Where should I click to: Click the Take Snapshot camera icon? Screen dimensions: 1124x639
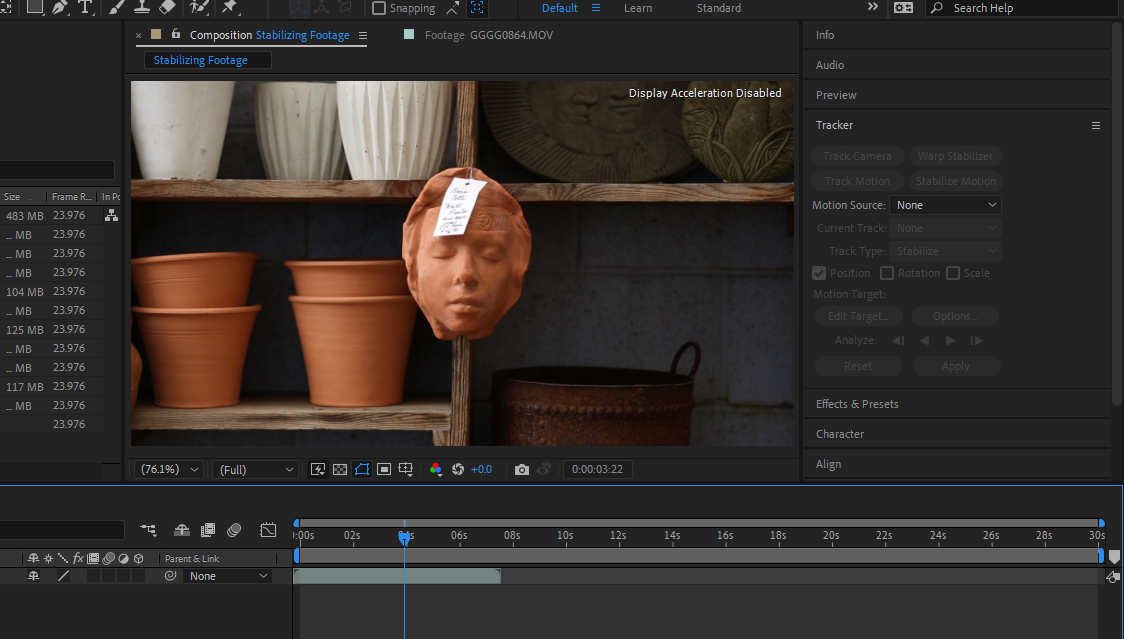521,469
